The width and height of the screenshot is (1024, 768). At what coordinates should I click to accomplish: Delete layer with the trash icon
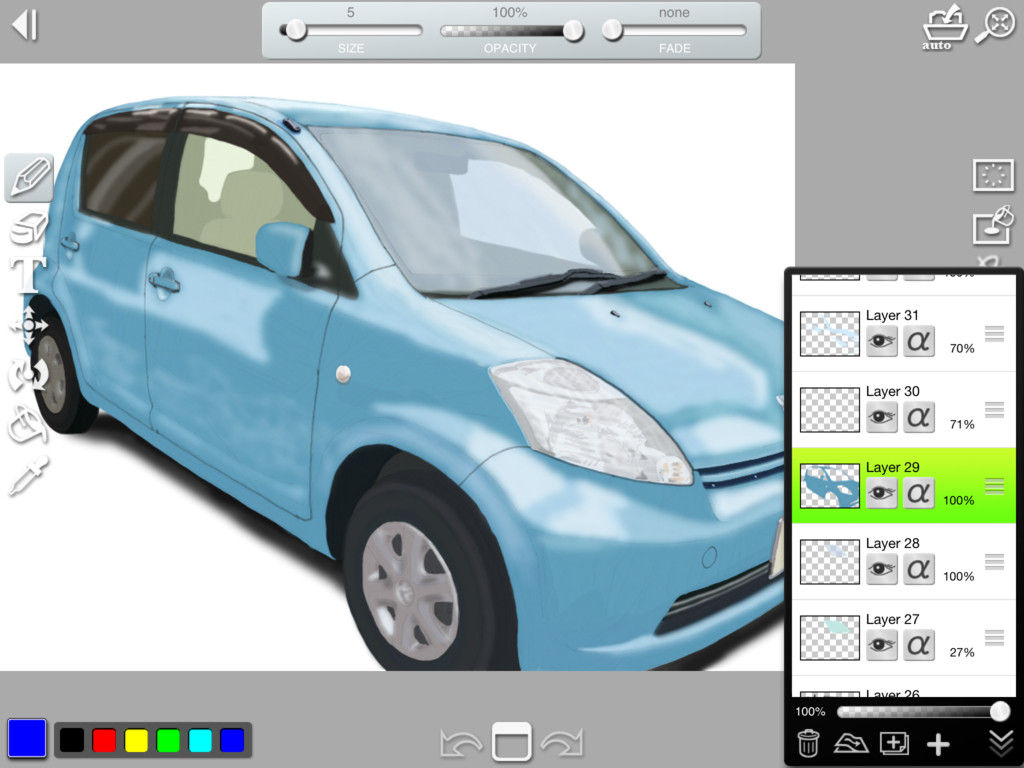pyautogui.click(x=808, y=743)
